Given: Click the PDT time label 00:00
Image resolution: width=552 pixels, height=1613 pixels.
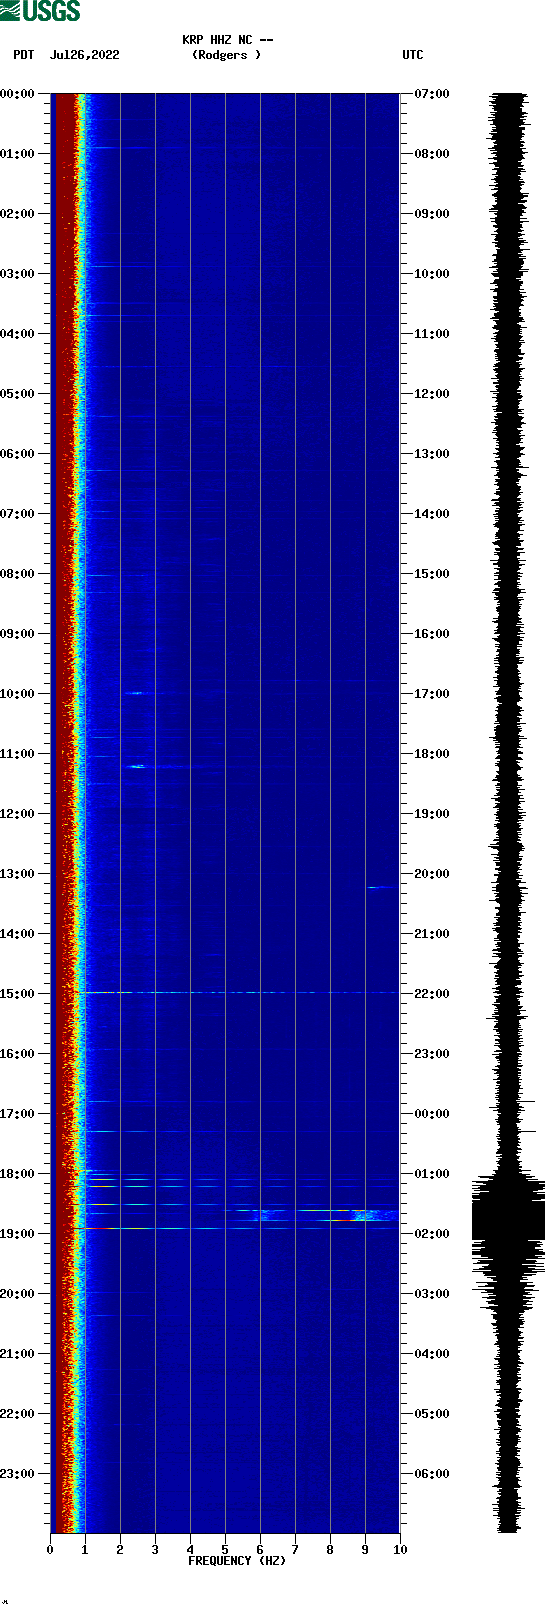Looking at the screenshot, I should click(x=18, y=94).
